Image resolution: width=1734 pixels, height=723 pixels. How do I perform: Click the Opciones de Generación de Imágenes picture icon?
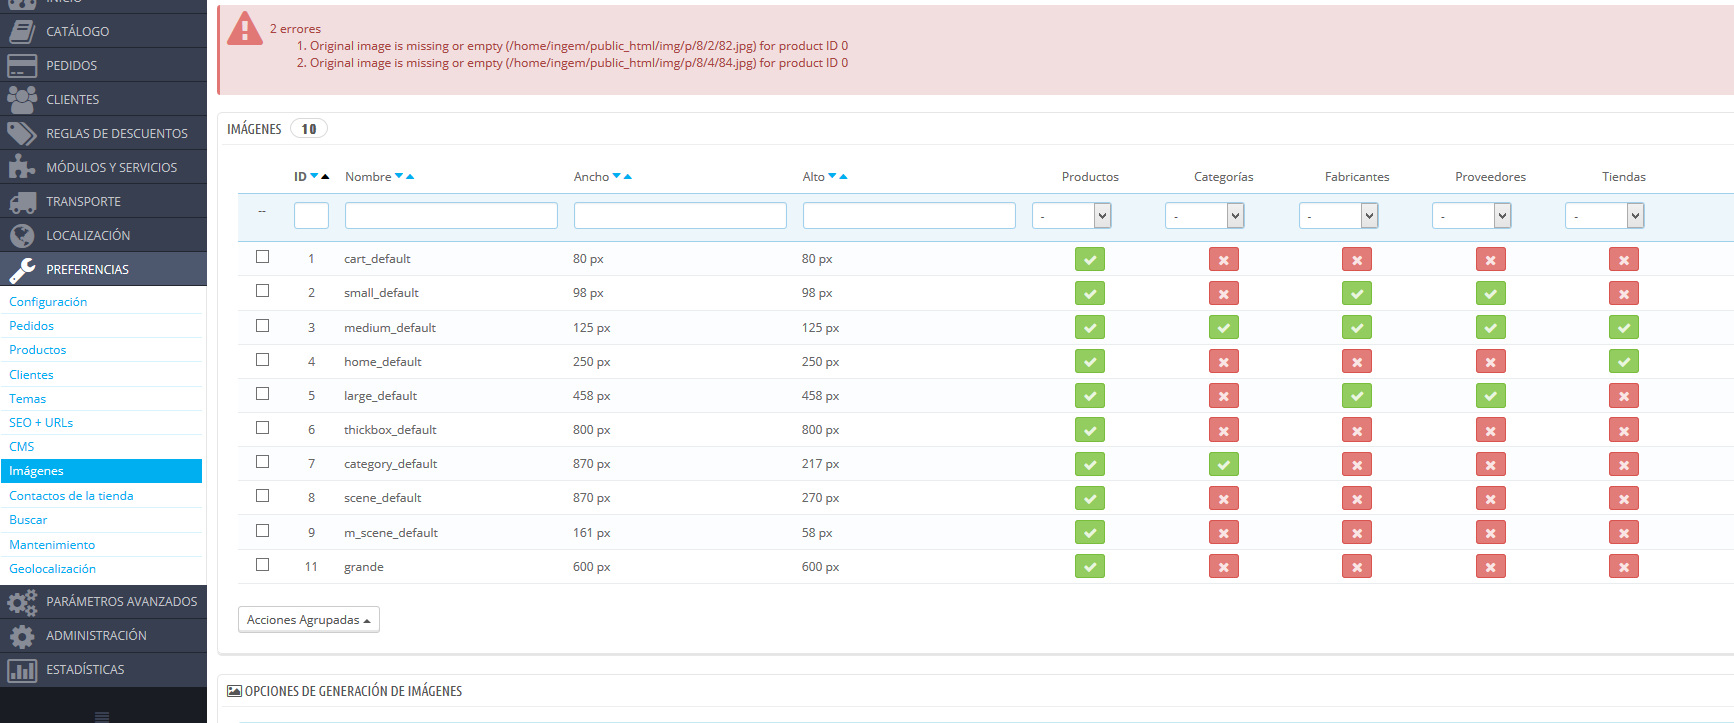coord(234,691)
